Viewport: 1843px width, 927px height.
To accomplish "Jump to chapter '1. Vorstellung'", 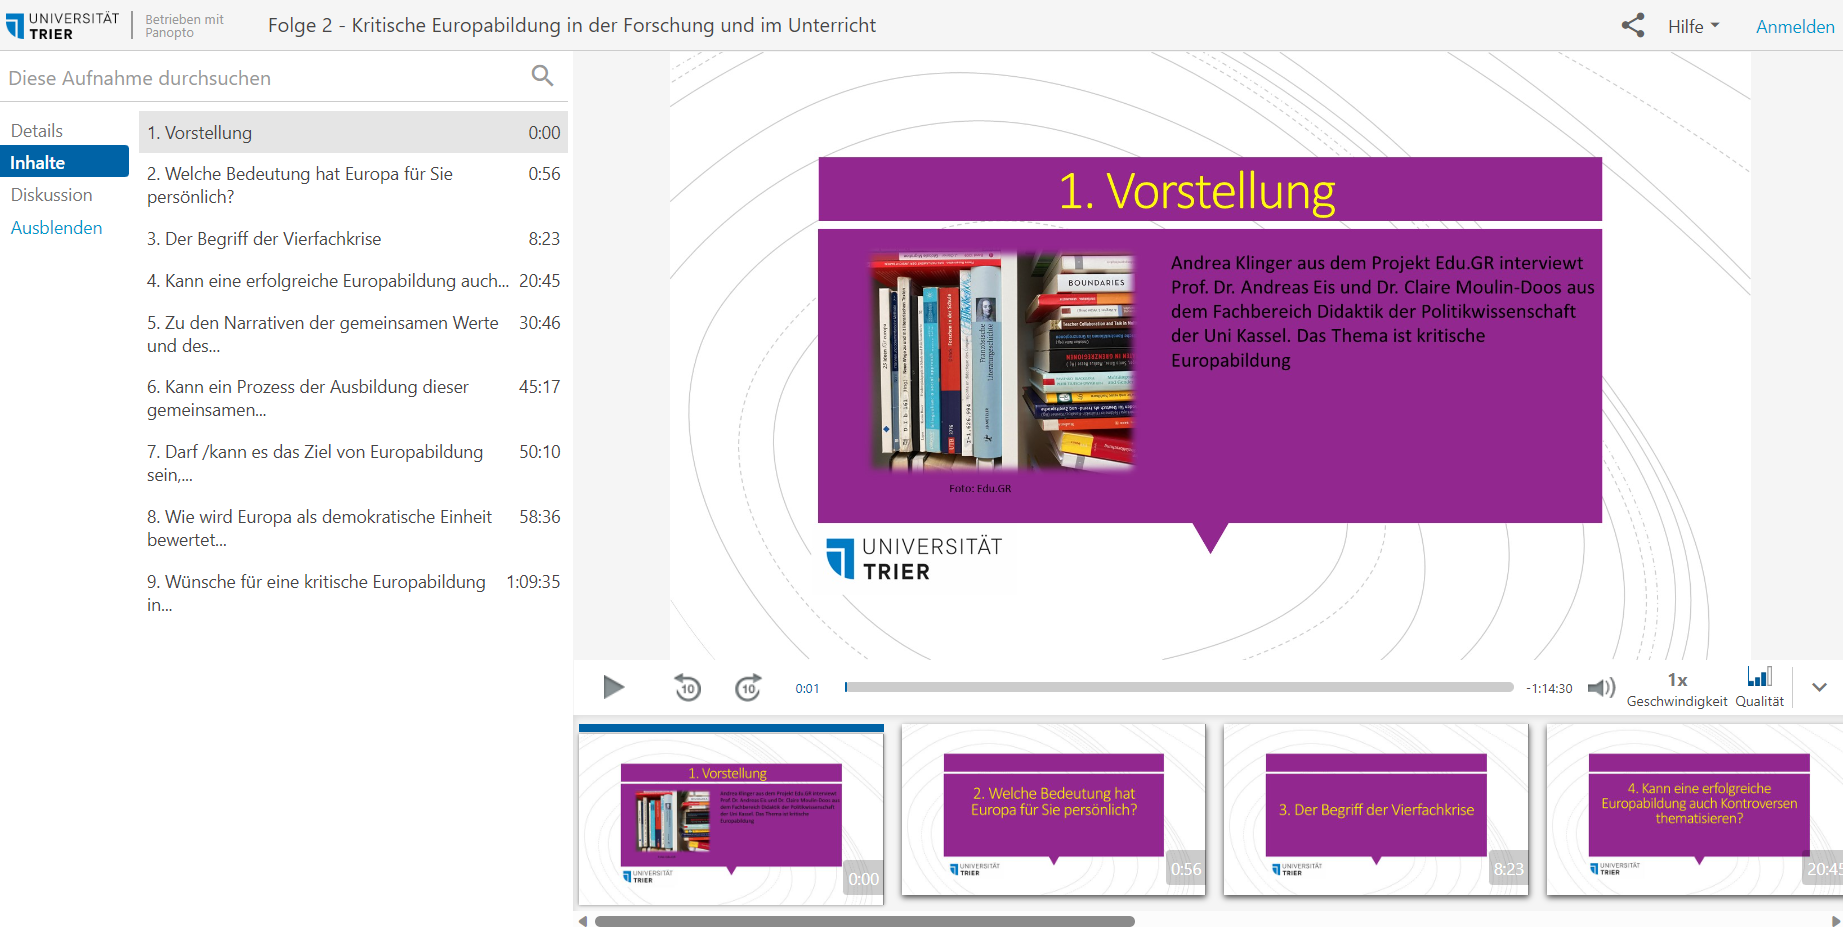I will coord(353,132).
